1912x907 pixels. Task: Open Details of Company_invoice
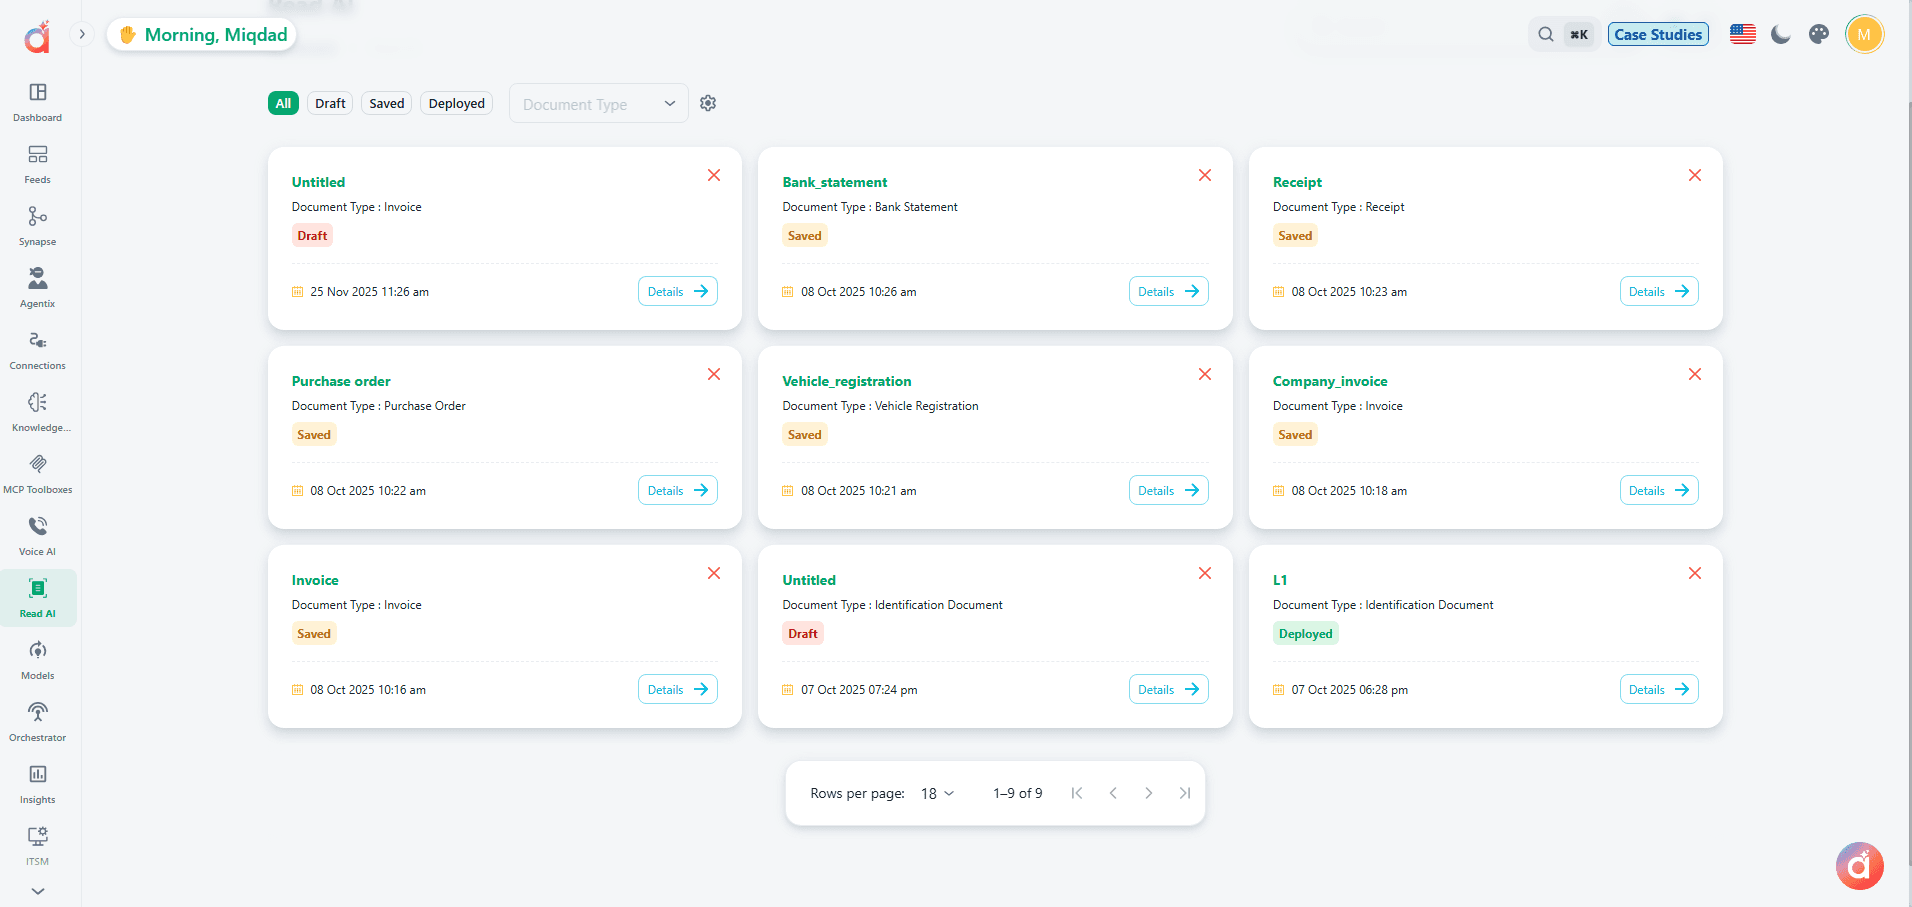coord(1659,490)
